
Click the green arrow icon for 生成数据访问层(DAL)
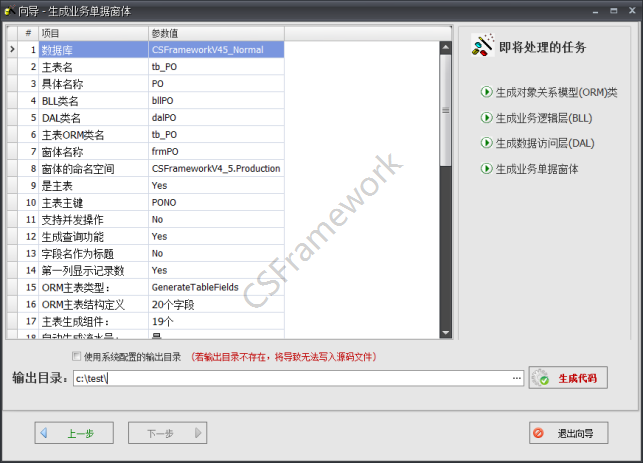click(486, 143)
